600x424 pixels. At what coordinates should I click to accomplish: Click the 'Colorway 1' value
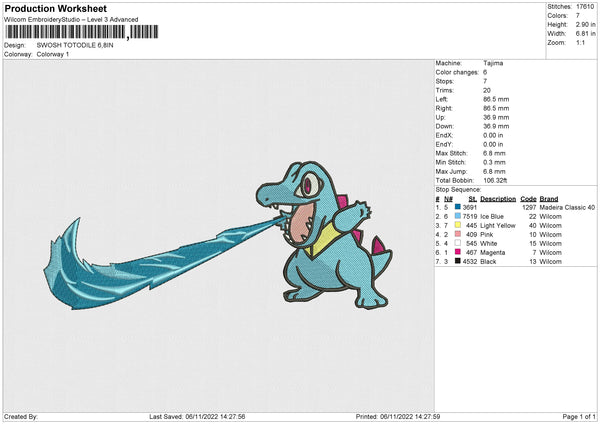pos(53,54)
